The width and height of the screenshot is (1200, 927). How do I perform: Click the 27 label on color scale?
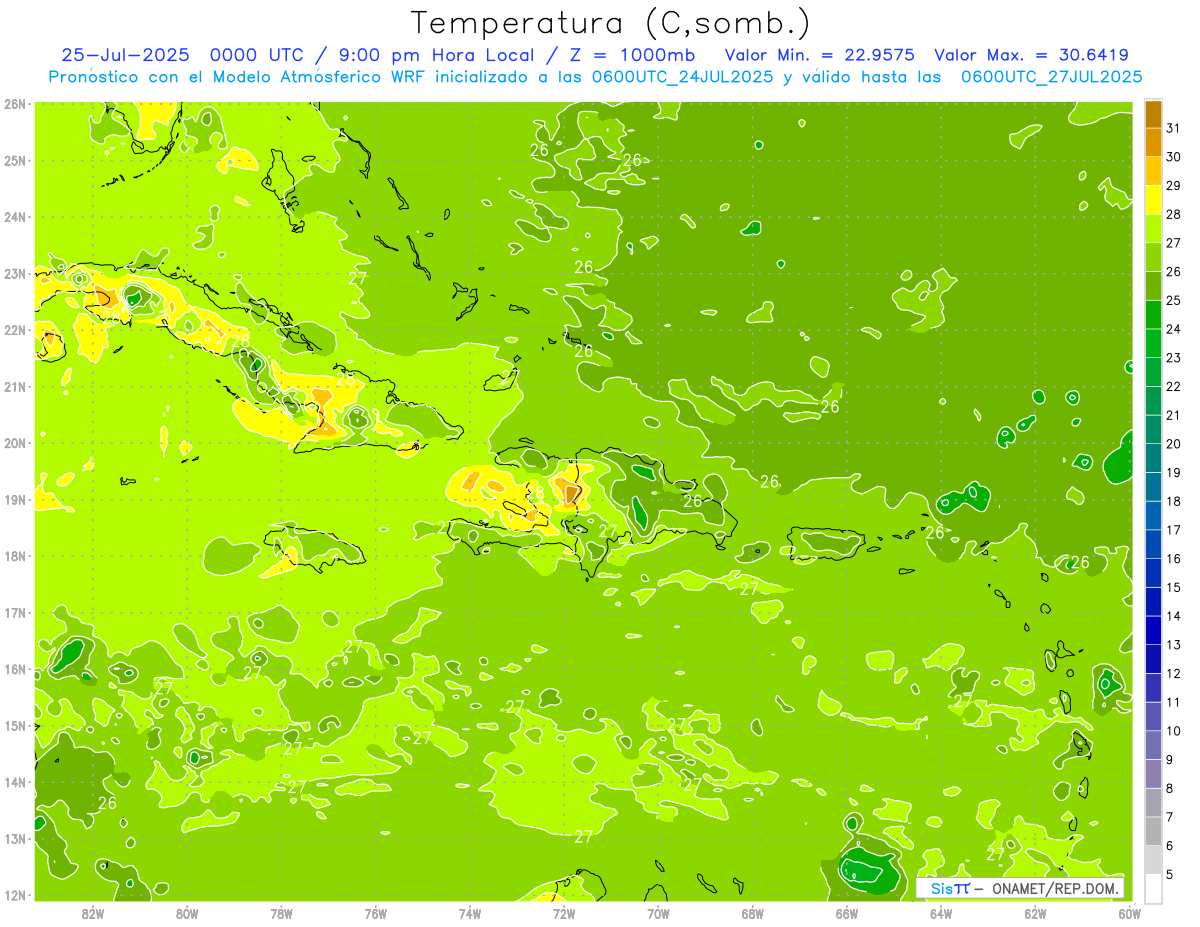pos(1174,242)
